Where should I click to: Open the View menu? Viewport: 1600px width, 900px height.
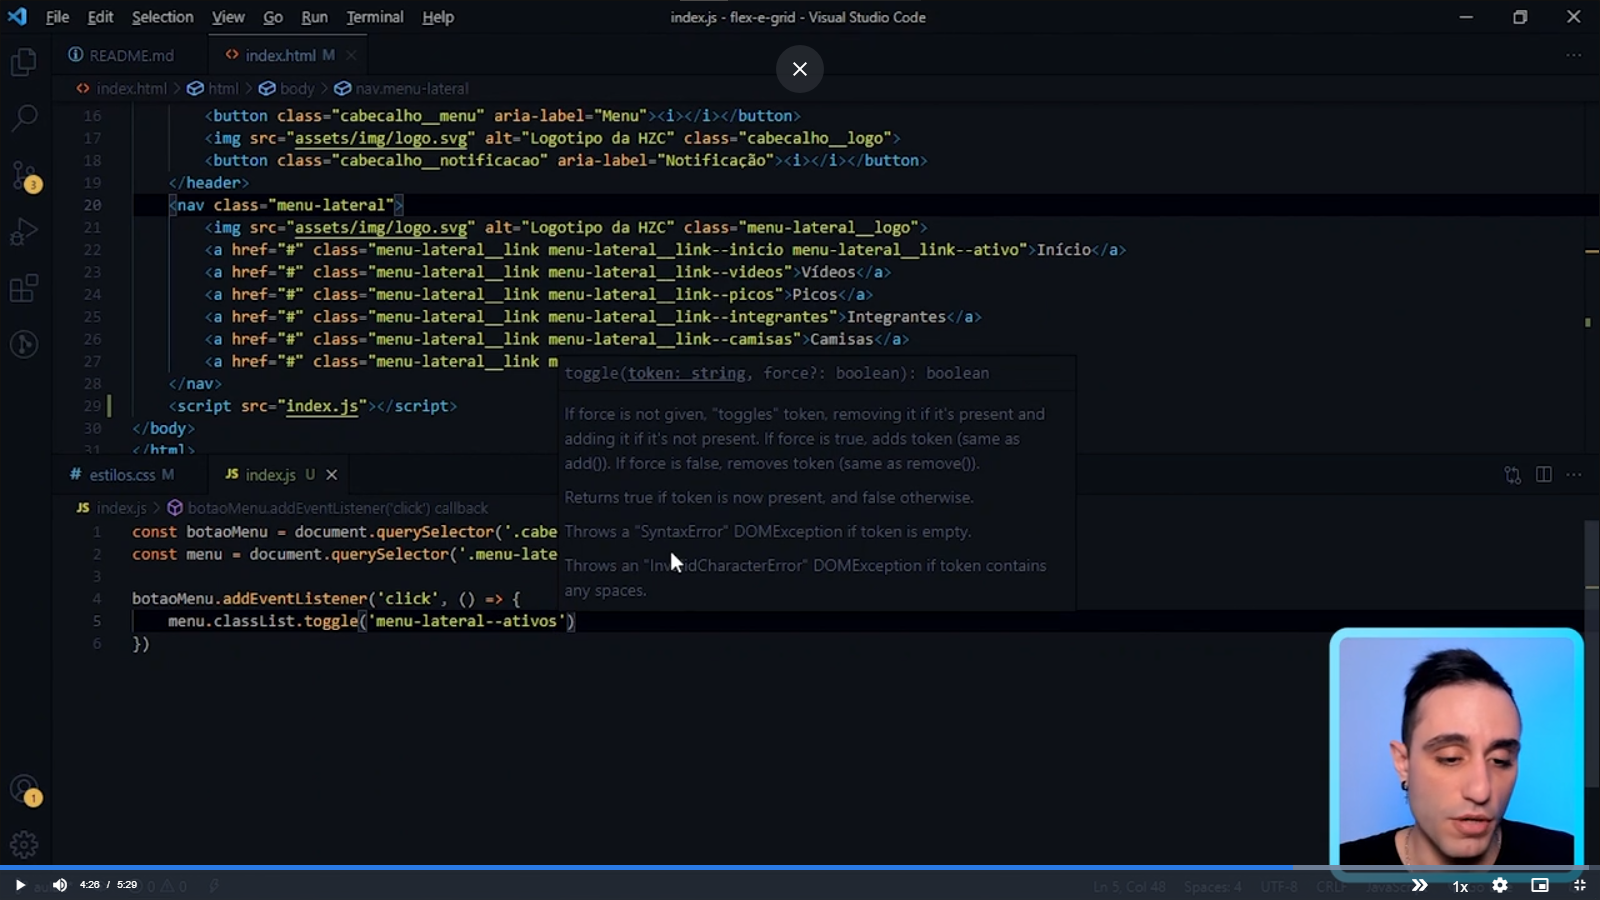tap(228, 17)
